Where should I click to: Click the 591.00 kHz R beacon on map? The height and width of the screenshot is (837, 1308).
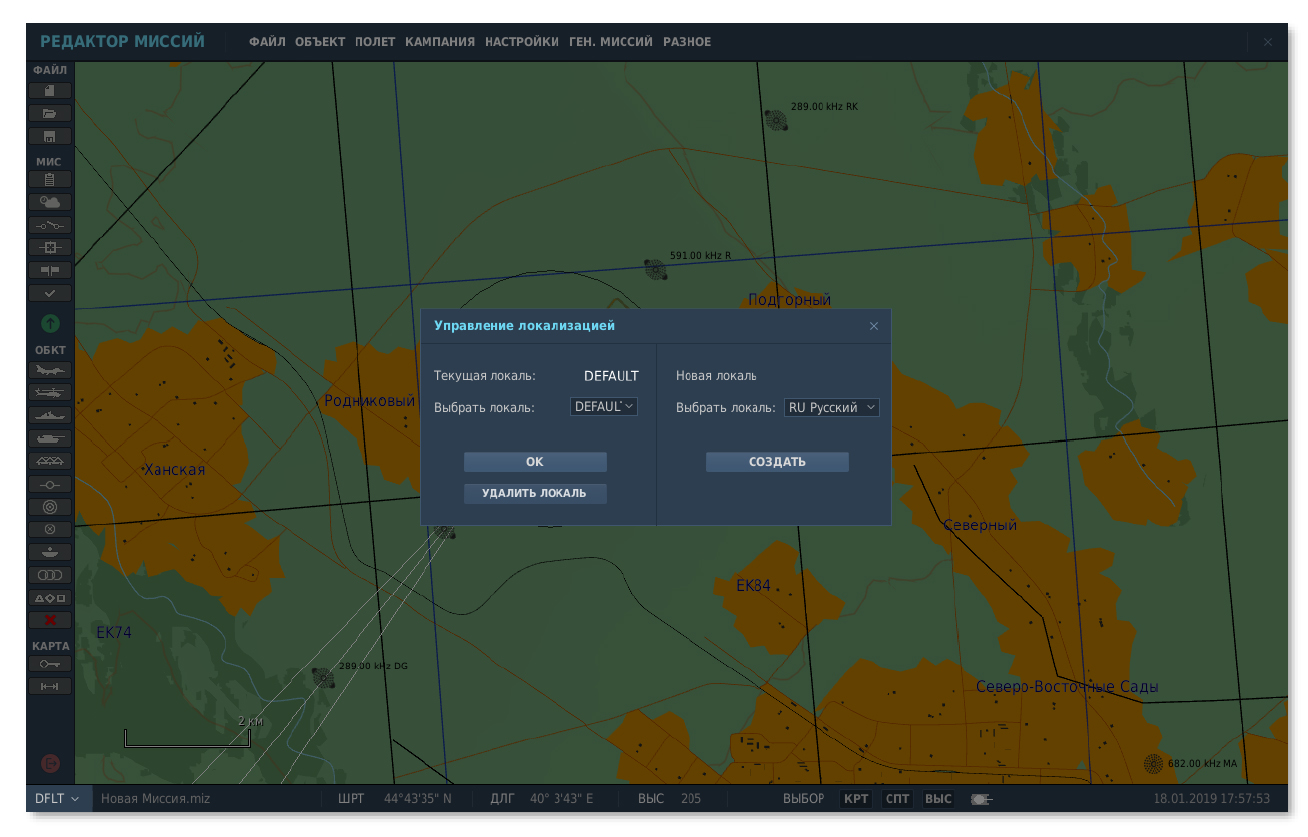pos(655,268)
